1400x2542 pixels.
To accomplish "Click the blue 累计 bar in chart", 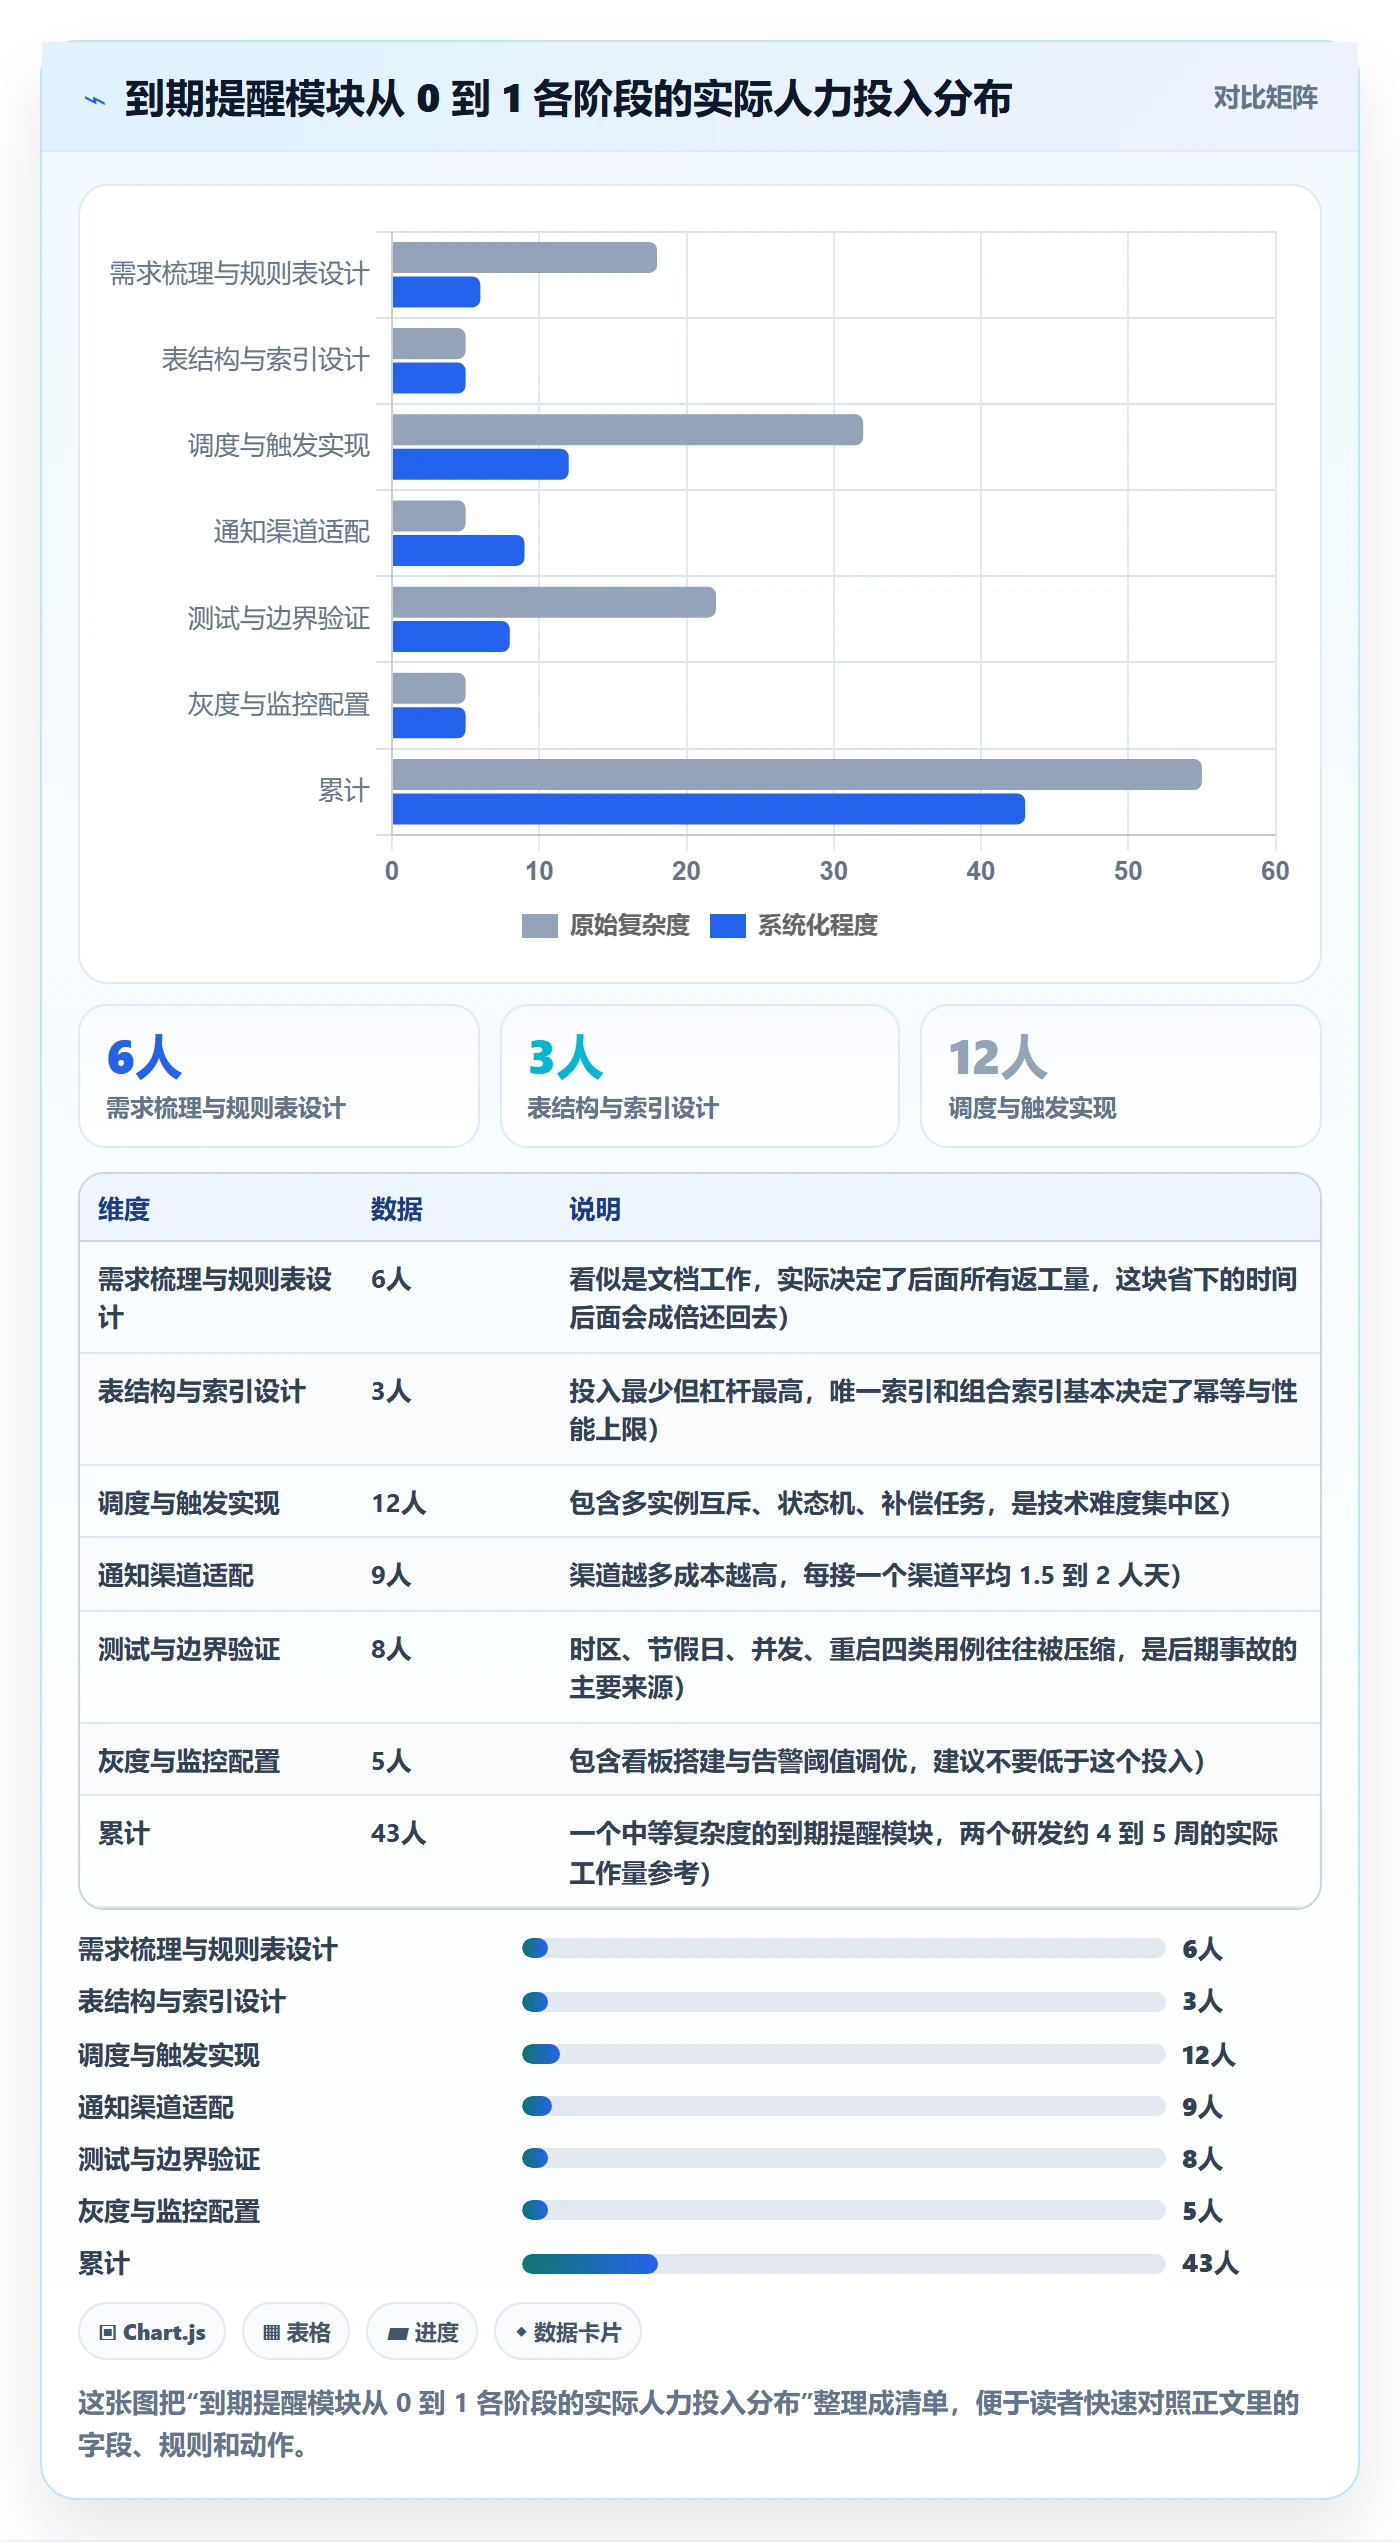I will pos(709,809).
